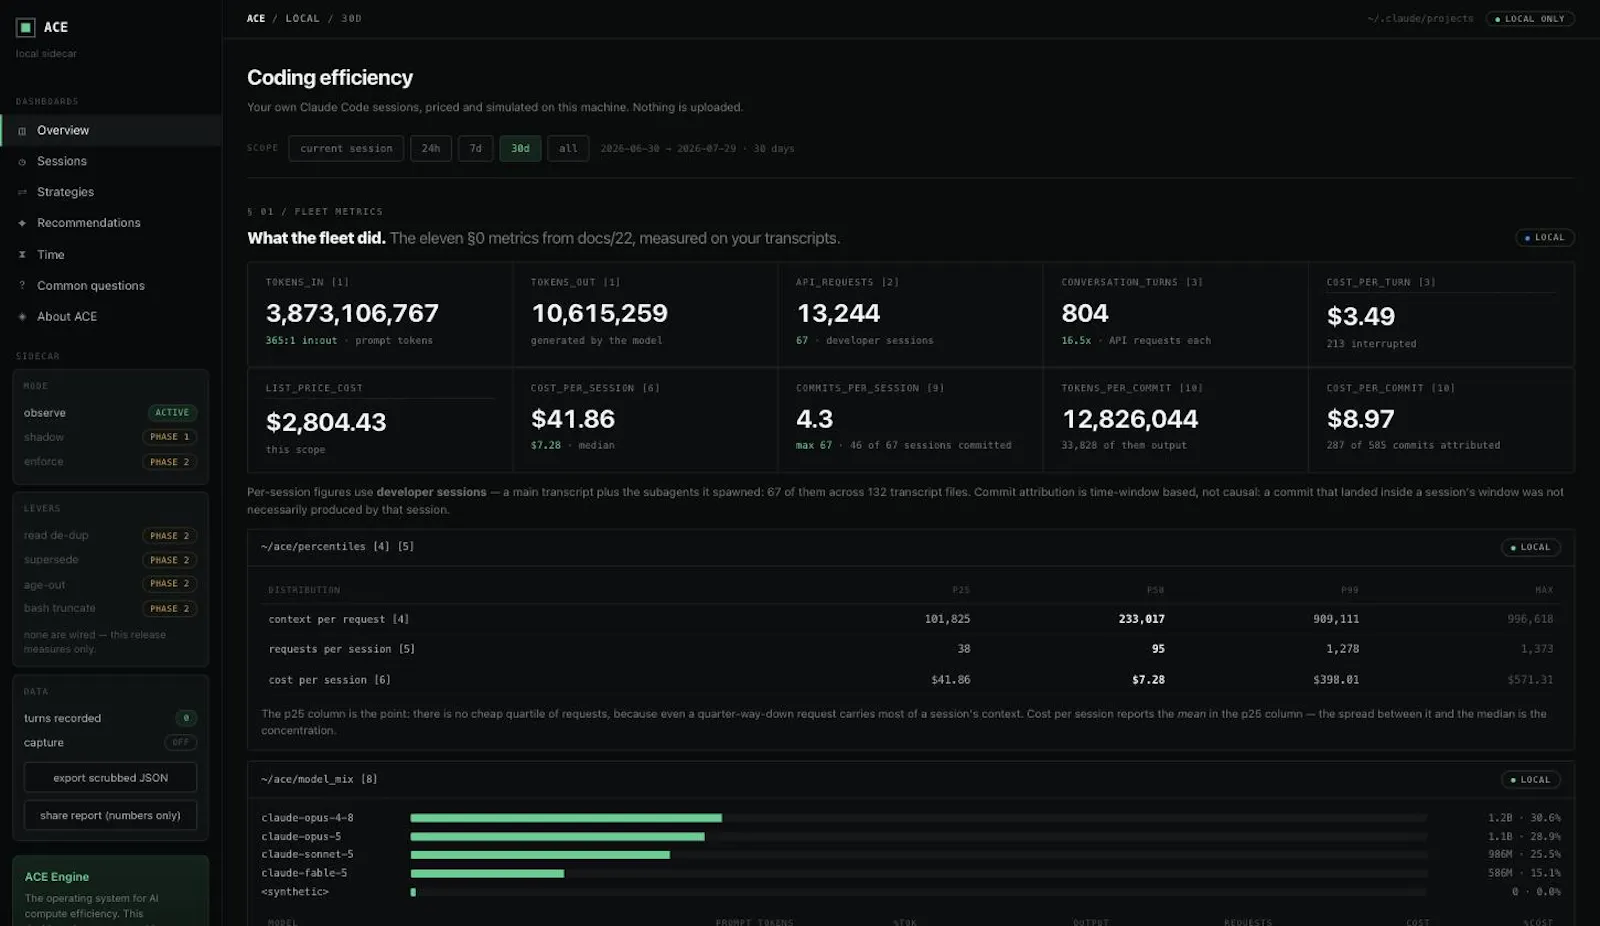The image size is (1600, 926).
Task: Click LOCAL badge in percentiles panel
Action: [1531, 547]
